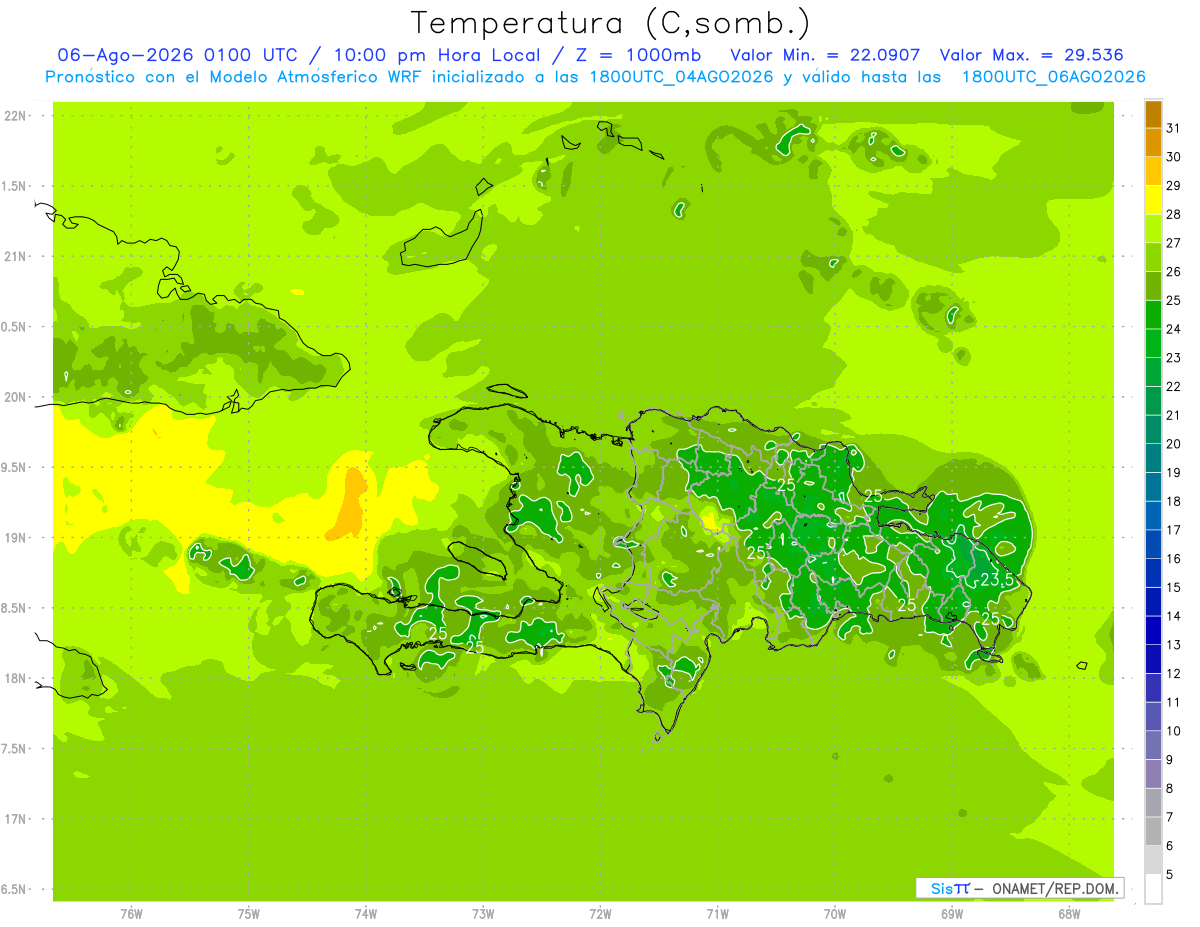Click the color bar value '20'
This screenshot has height=927, width=1200.
1173,444
